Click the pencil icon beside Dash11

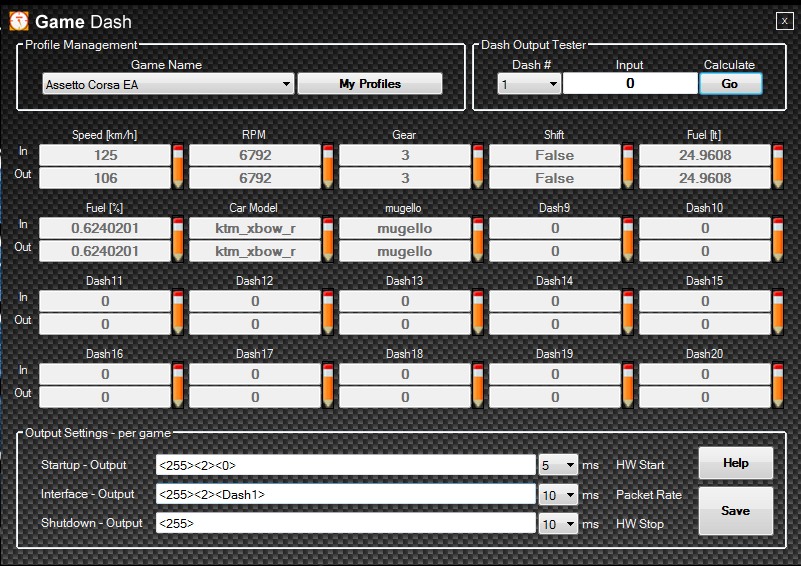click(x=179, y=312)
